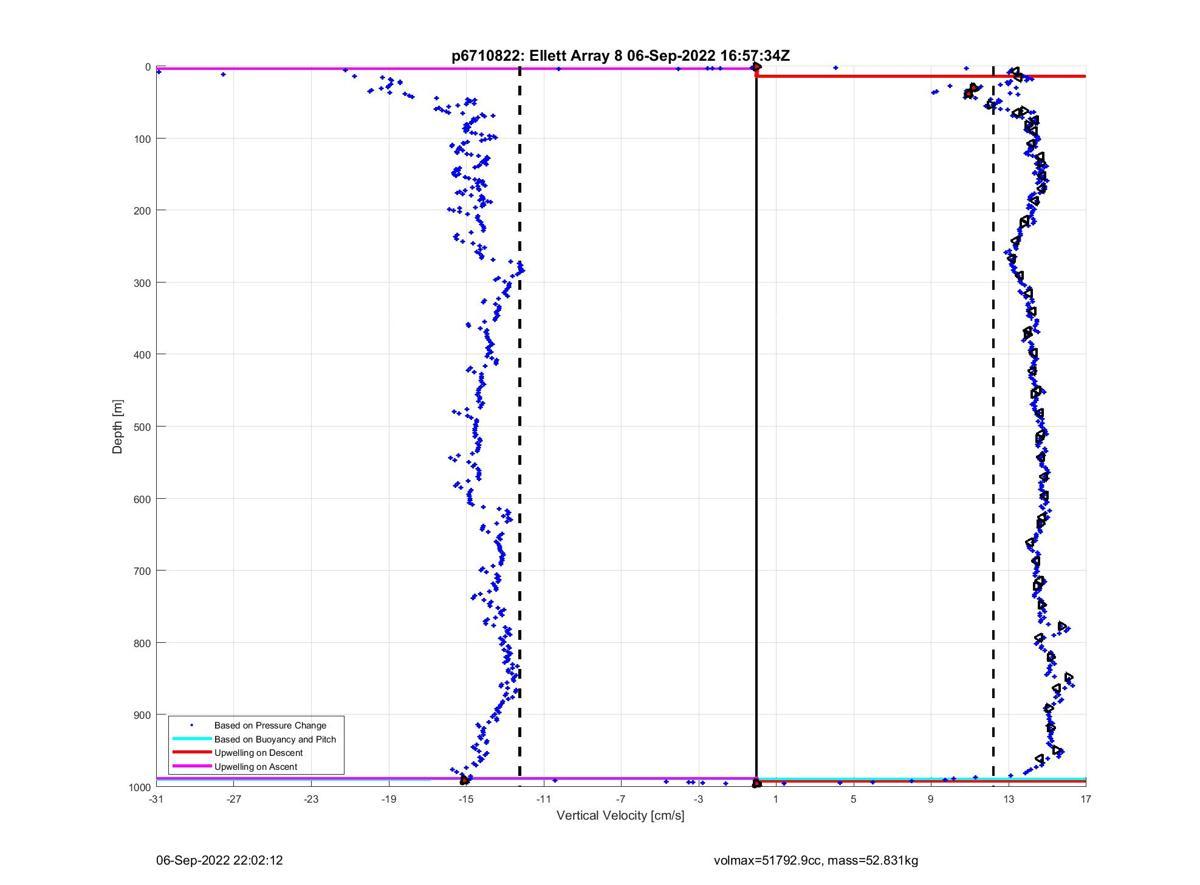
Task: Click the red horizontal upwelling line near the top right
Action: [x=921, y=76]
